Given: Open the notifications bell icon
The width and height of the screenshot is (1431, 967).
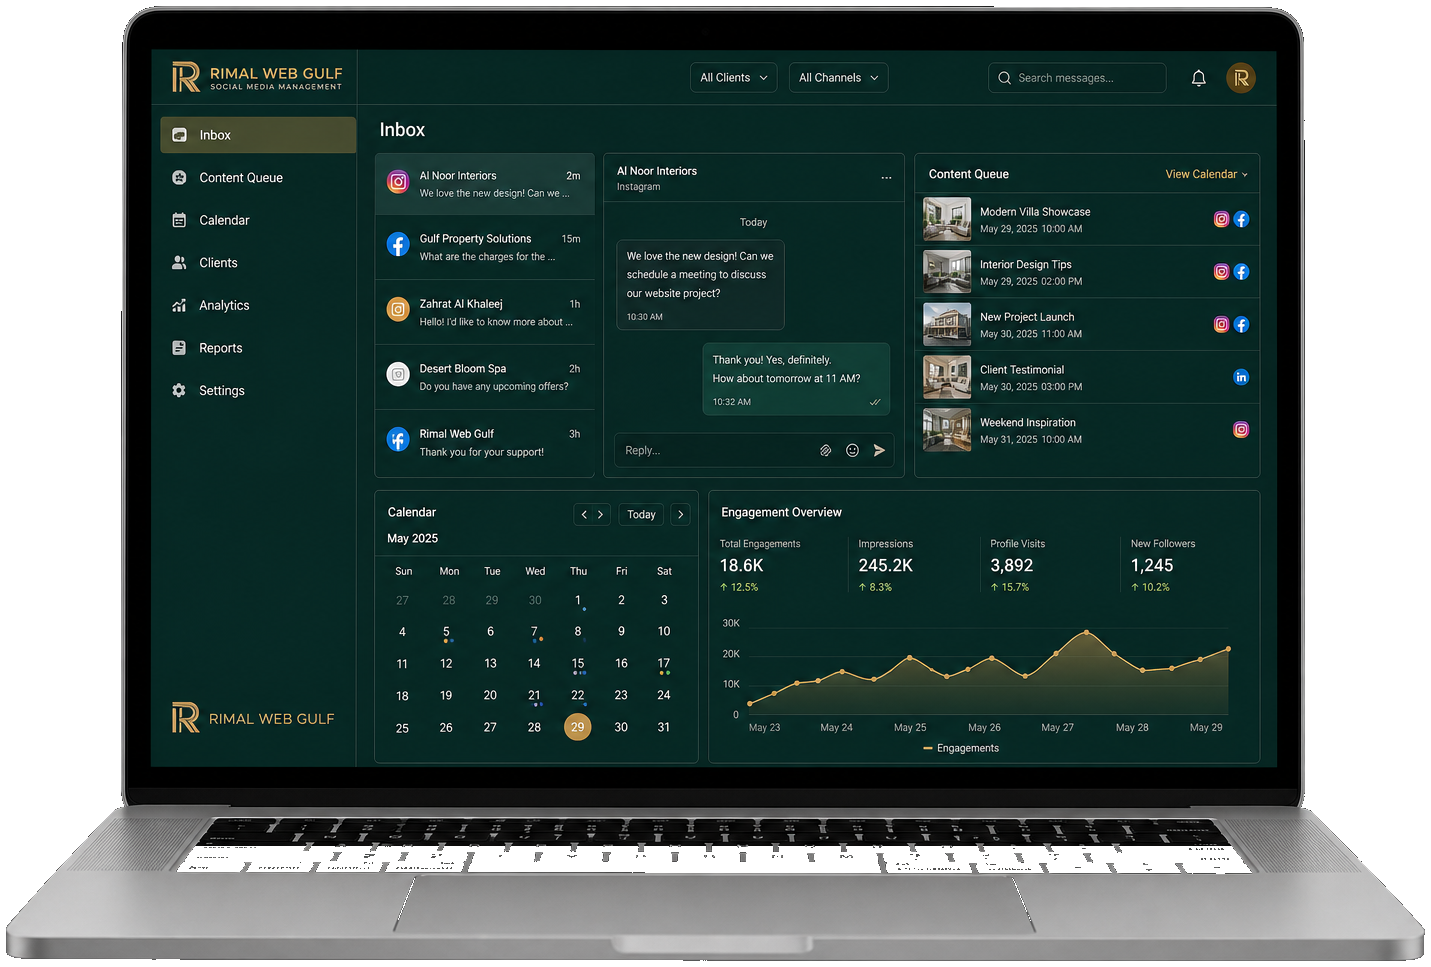Looking at the screenshot, I should coord(1198,78).
